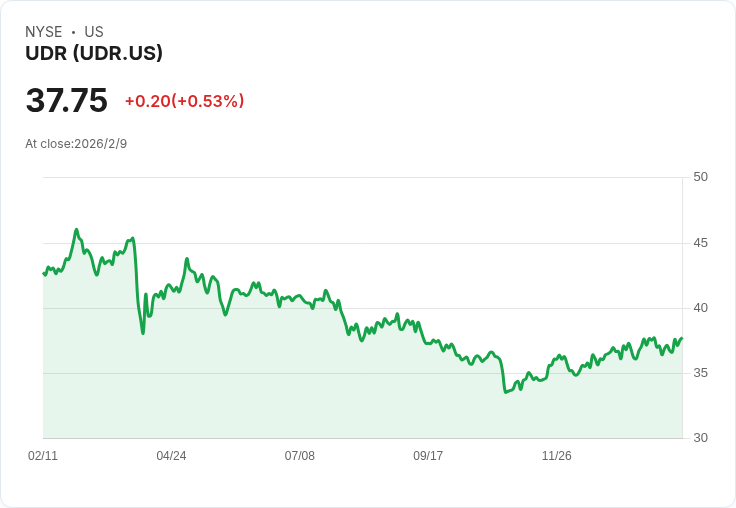Select the 04/24 date on x-axis
Screen dimensions: 736x508
(x=171, y=456)
